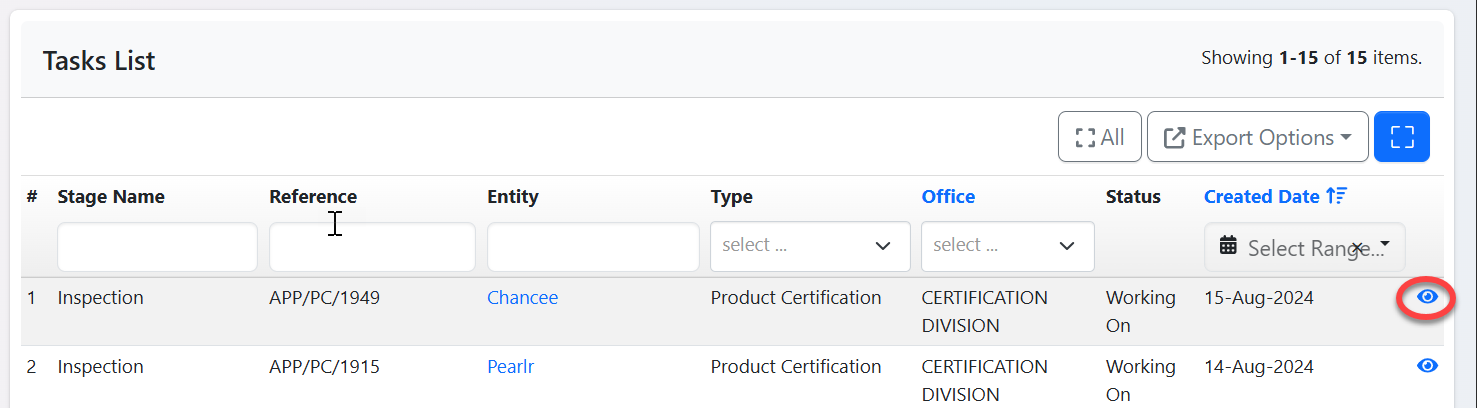Select the row with reference APP/PC/1949
This screenshot has height=408, width=1477.
tap(324, 298)
